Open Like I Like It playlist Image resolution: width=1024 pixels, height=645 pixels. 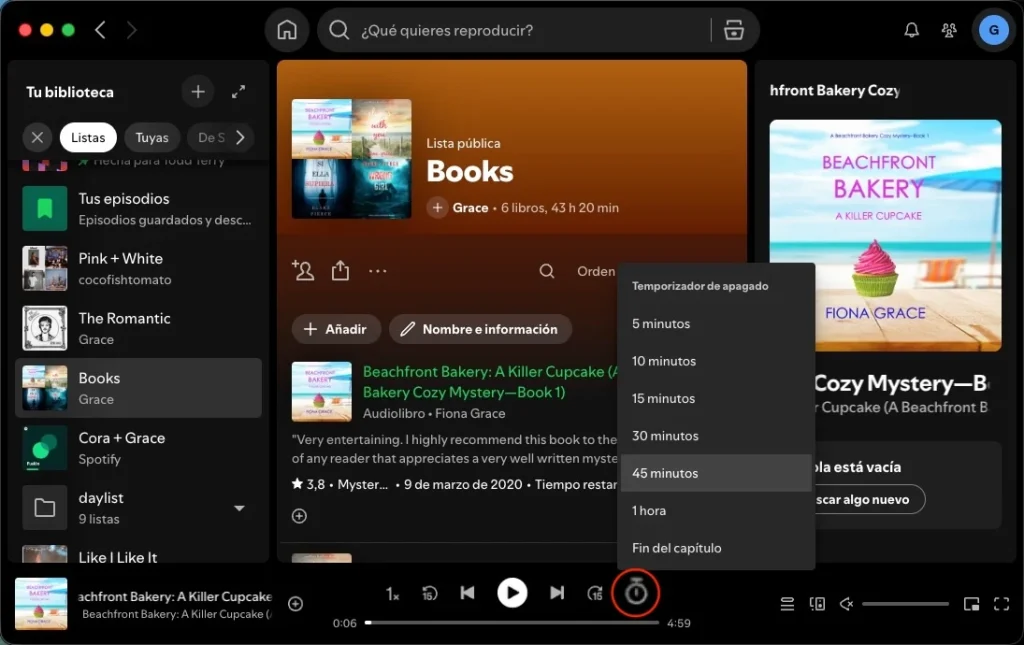[x=138, y=554]
